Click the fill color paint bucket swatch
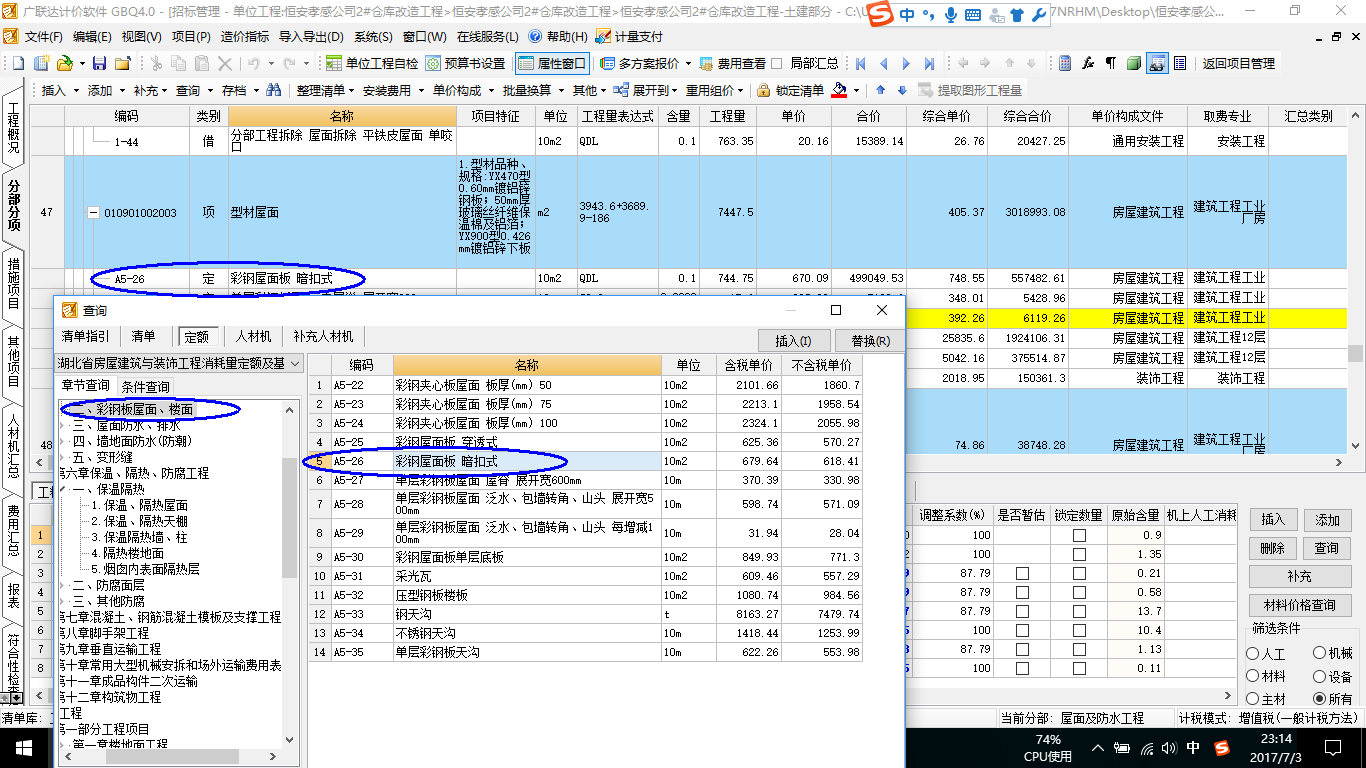The image size is (1366, 768). pos(839,90)
